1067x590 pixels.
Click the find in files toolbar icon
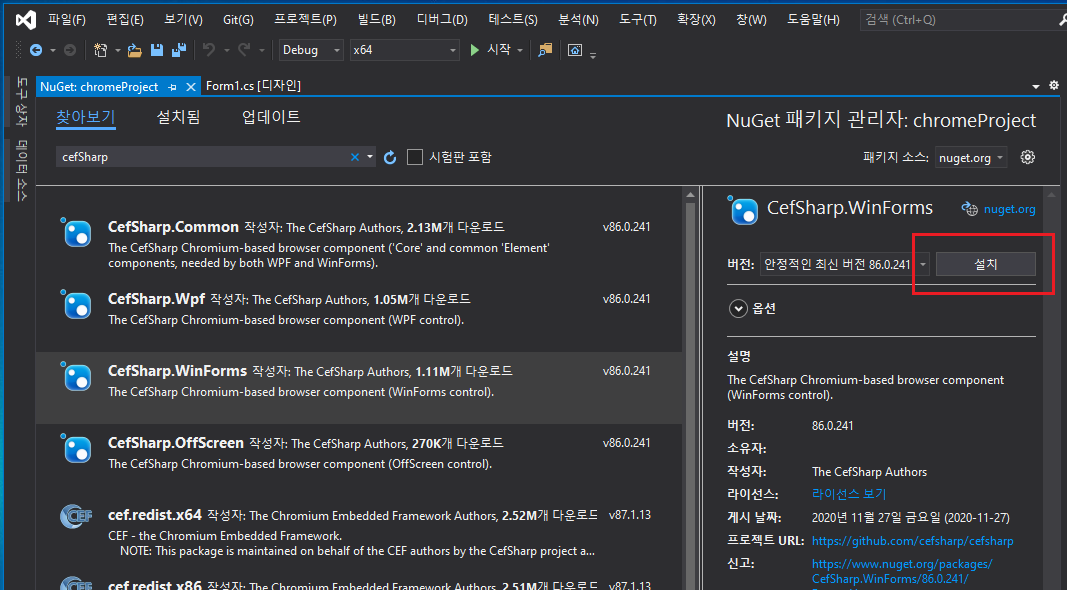pyautogui.click(x=545, y=50)
